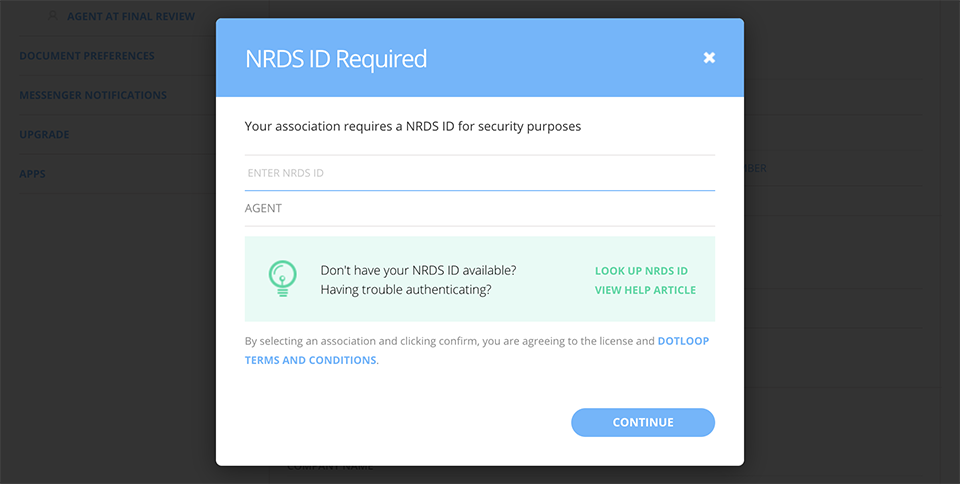Open Document Preferences in the sidebar
This screenshot has height=484, width=960.
tap(87, 56)
